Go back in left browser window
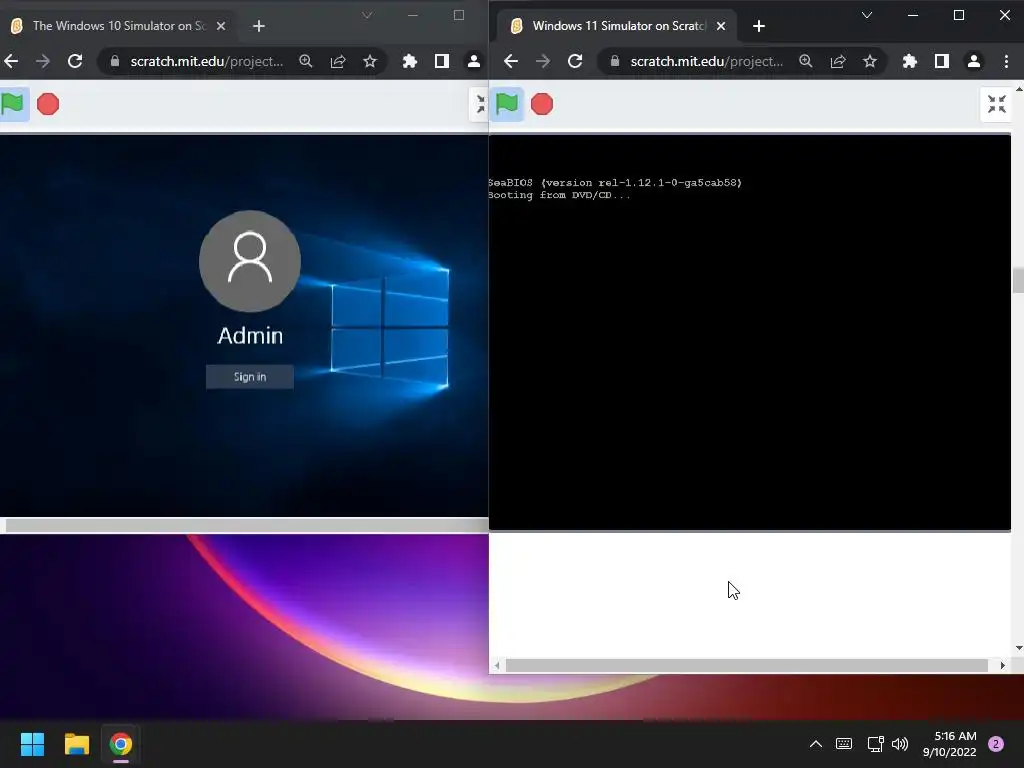The image size is (1024, 768). click(x=11, y=61)
